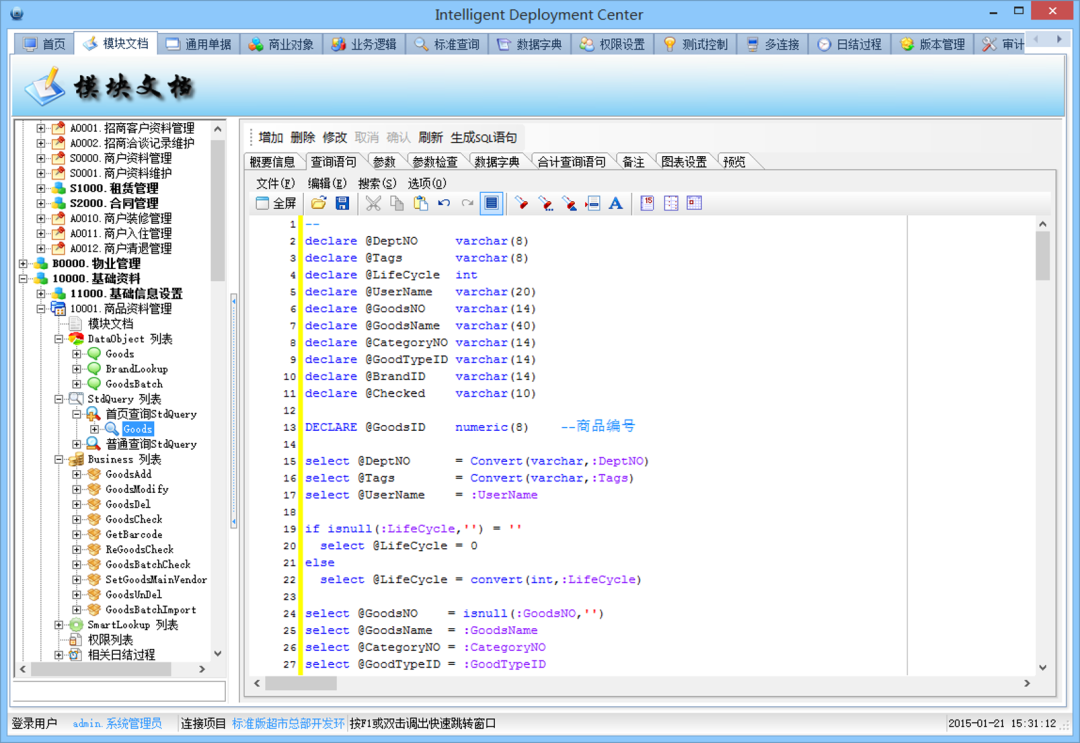Click the 刷新 refresh button
1080x743 pixels.
[x=430, y=138]
